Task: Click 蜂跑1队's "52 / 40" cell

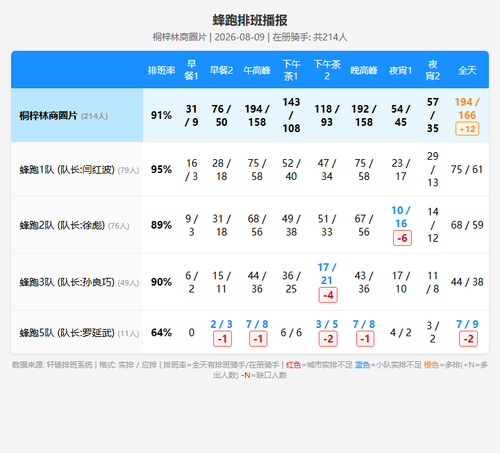Action: click(x=291, y=169)
